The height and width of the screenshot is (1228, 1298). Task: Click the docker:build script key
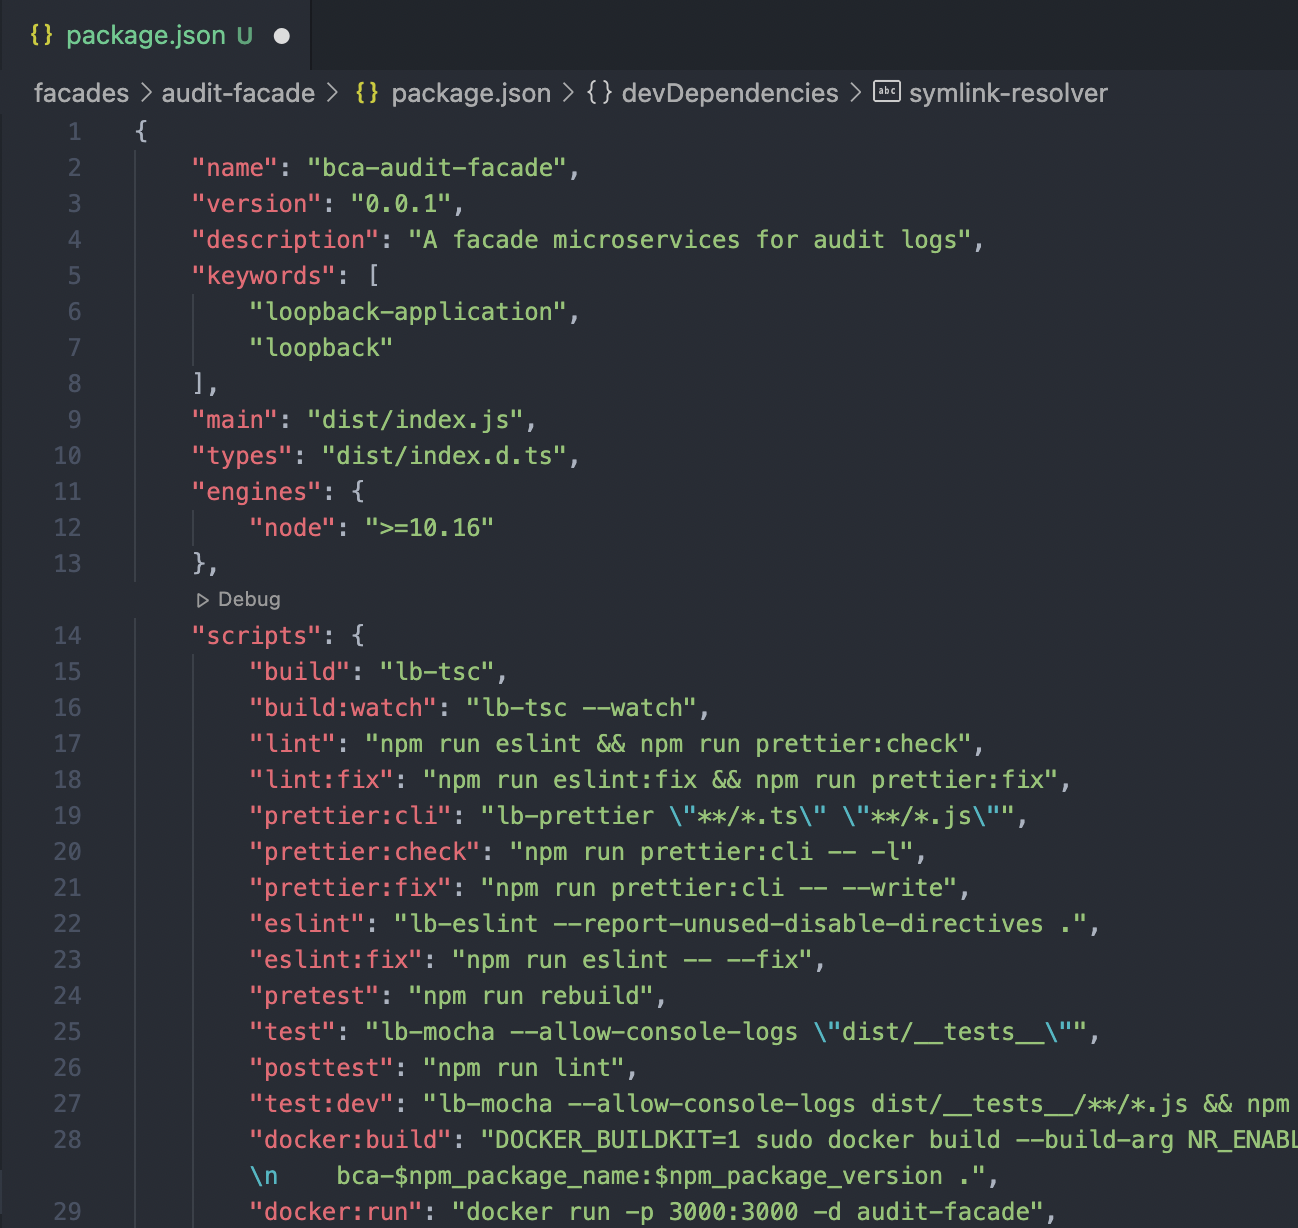[348, 1139]
